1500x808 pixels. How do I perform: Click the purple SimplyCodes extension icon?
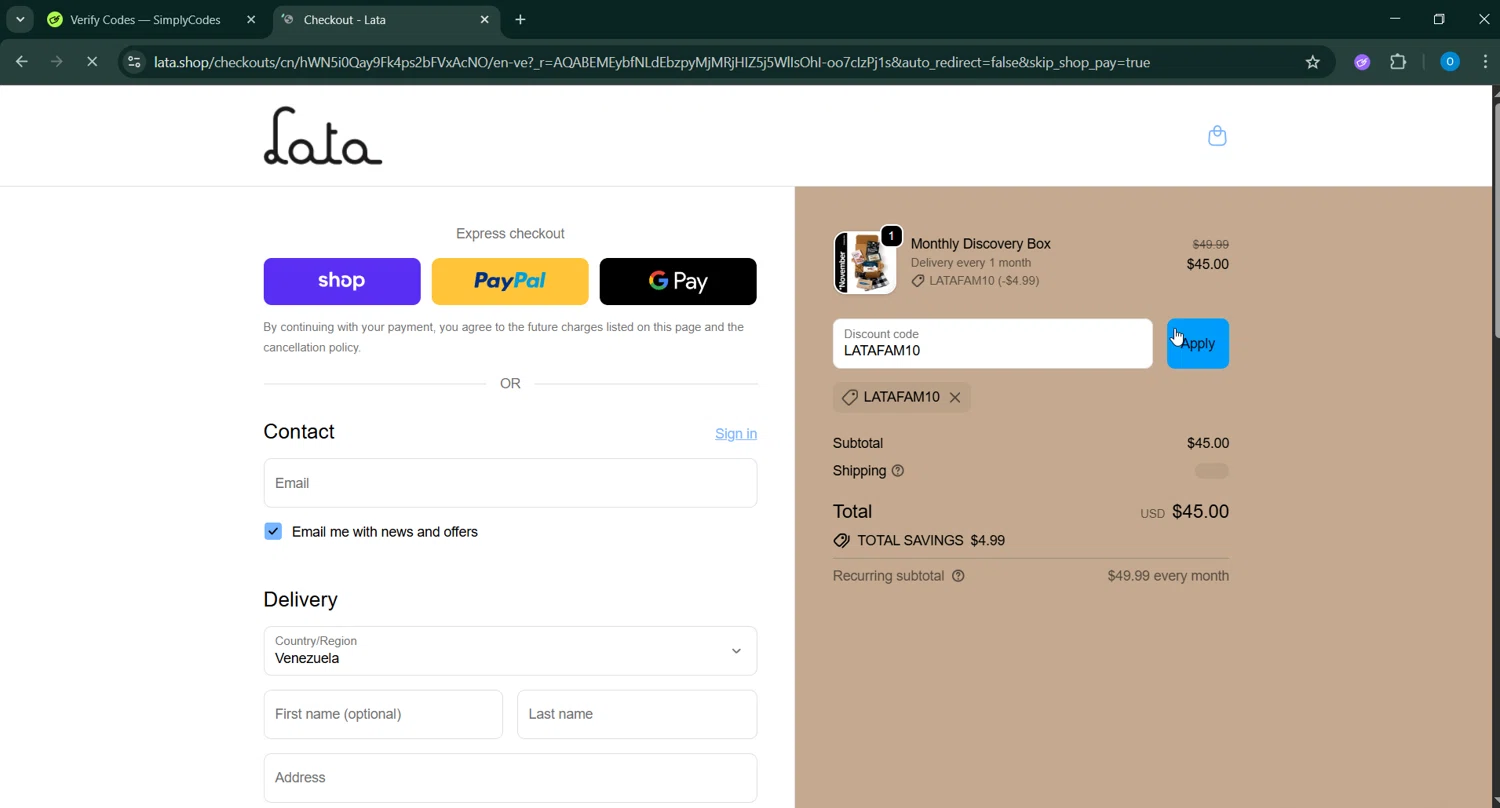[x=1362, y=62]
